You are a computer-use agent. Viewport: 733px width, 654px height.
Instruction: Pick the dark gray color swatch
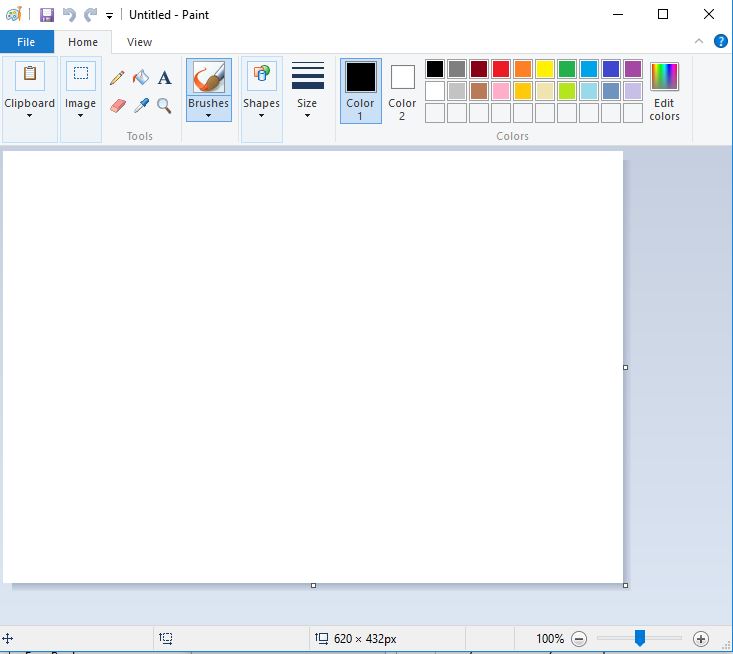click(457, 69)
